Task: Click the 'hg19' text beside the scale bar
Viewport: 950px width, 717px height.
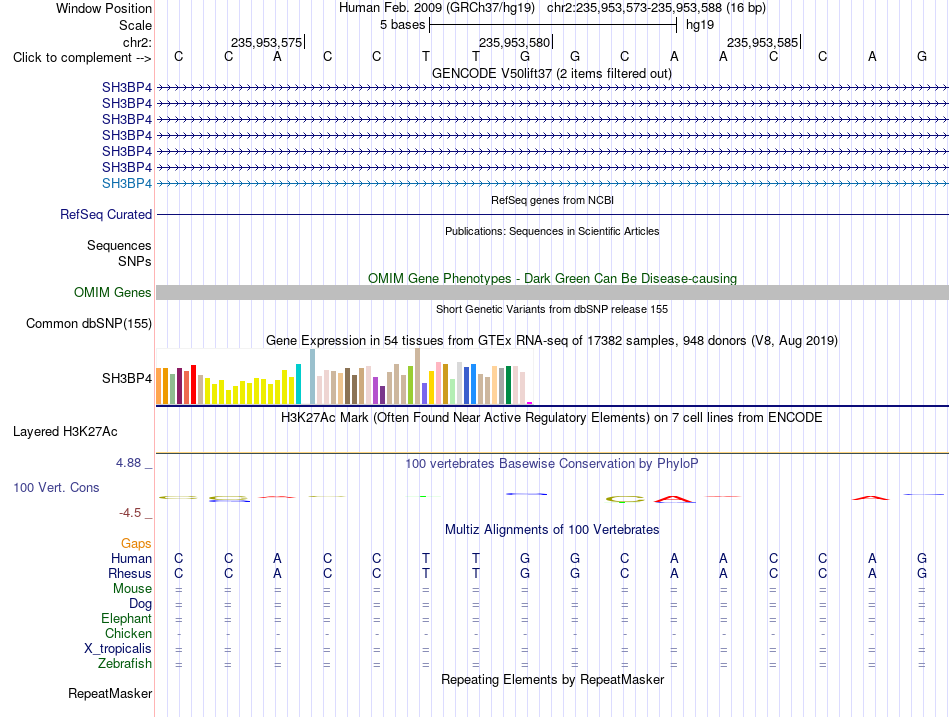Action: (700, 25)
